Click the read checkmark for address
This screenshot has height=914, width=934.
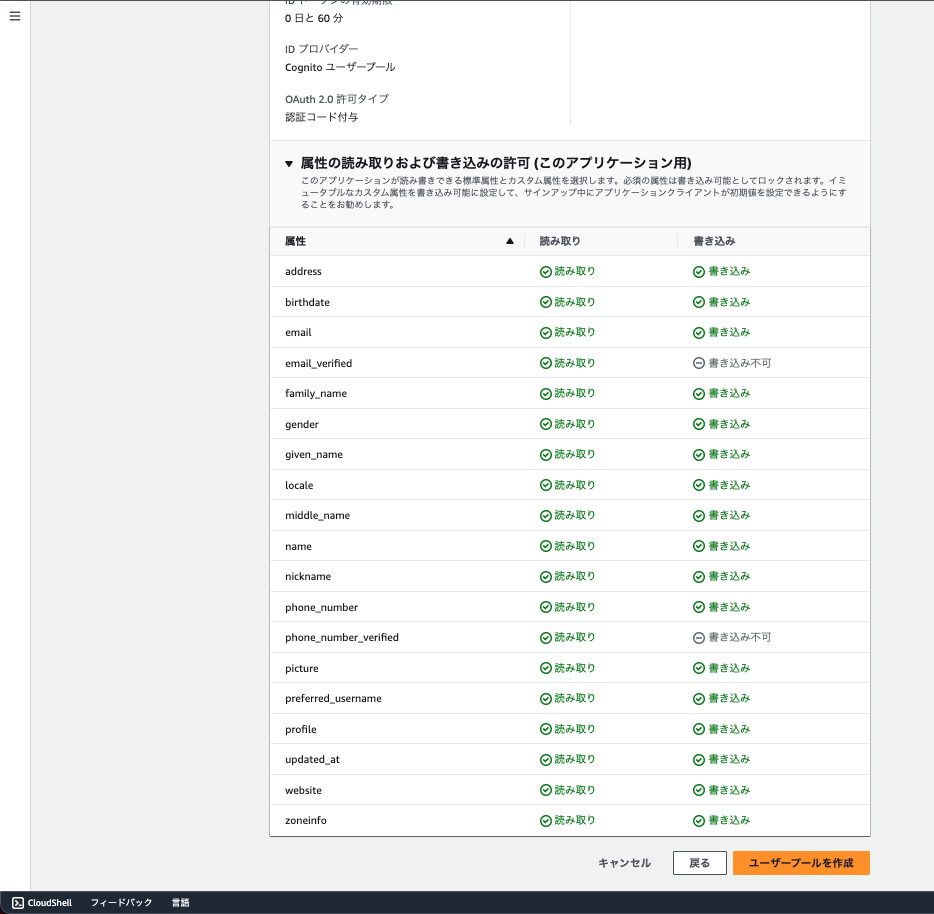point(546,272)
